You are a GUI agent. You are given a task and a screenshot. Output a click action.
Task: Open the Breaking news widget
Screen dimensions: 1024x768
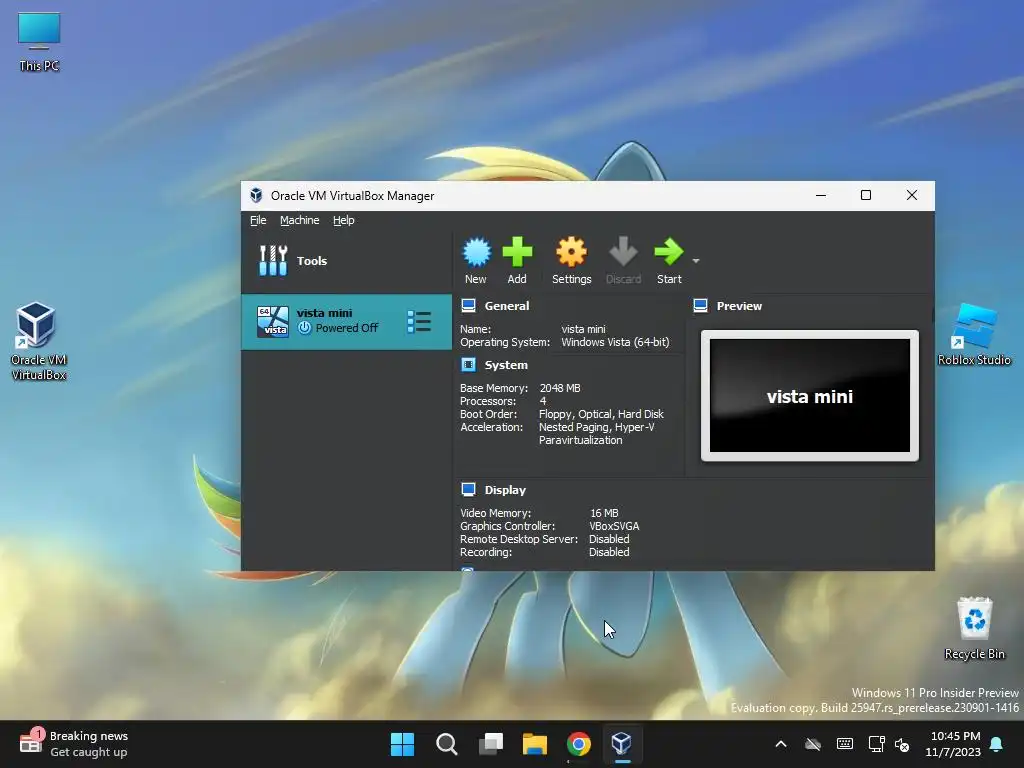pyautogui.click(x=74, y=744)
